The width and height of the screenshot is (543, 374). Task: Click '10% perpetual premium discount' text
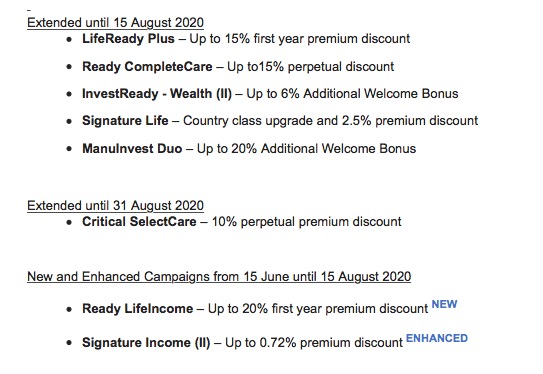pos(306,222)
